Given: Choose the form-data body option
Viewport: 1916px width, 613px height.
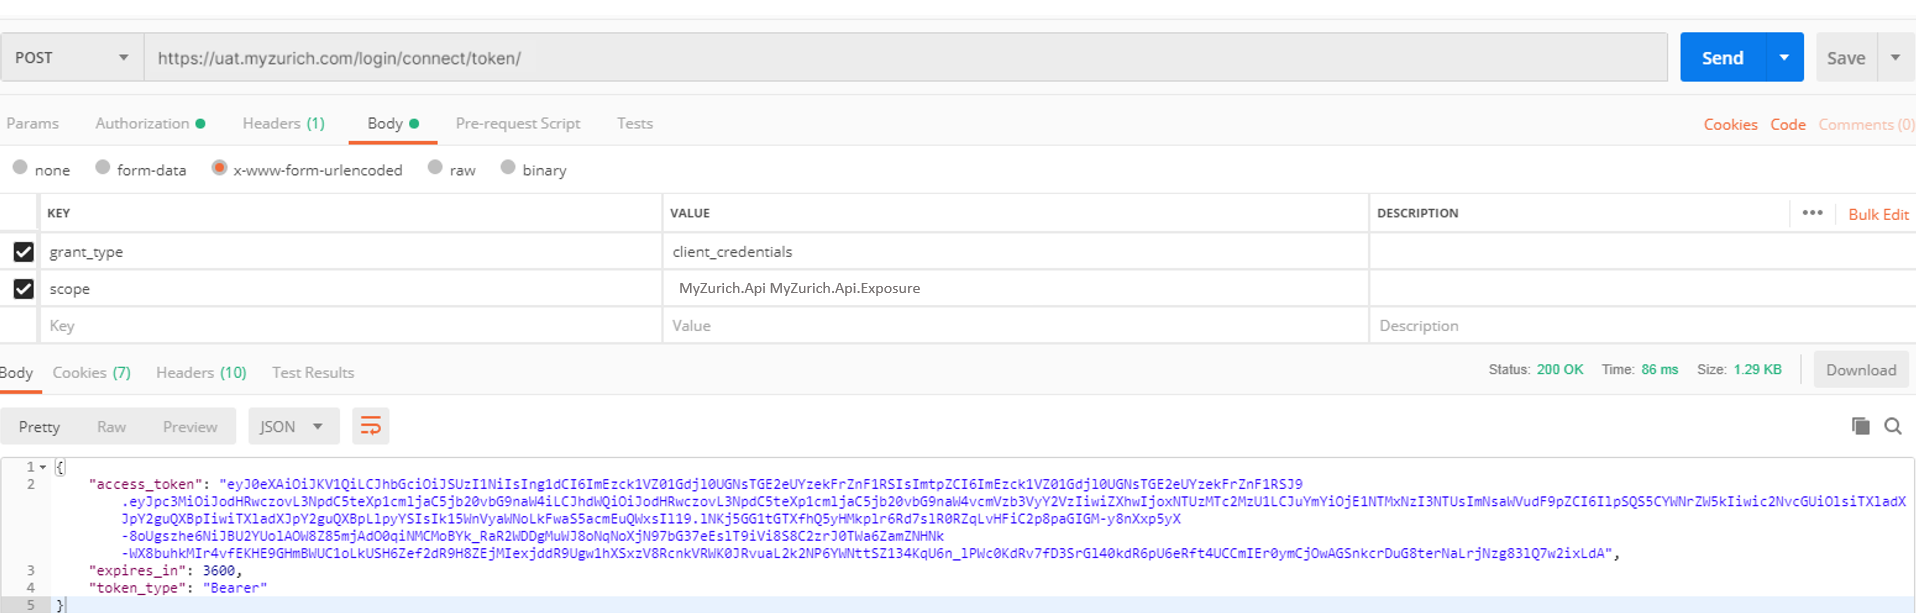Looking at the screenshot, I should [x=103, y=168].
